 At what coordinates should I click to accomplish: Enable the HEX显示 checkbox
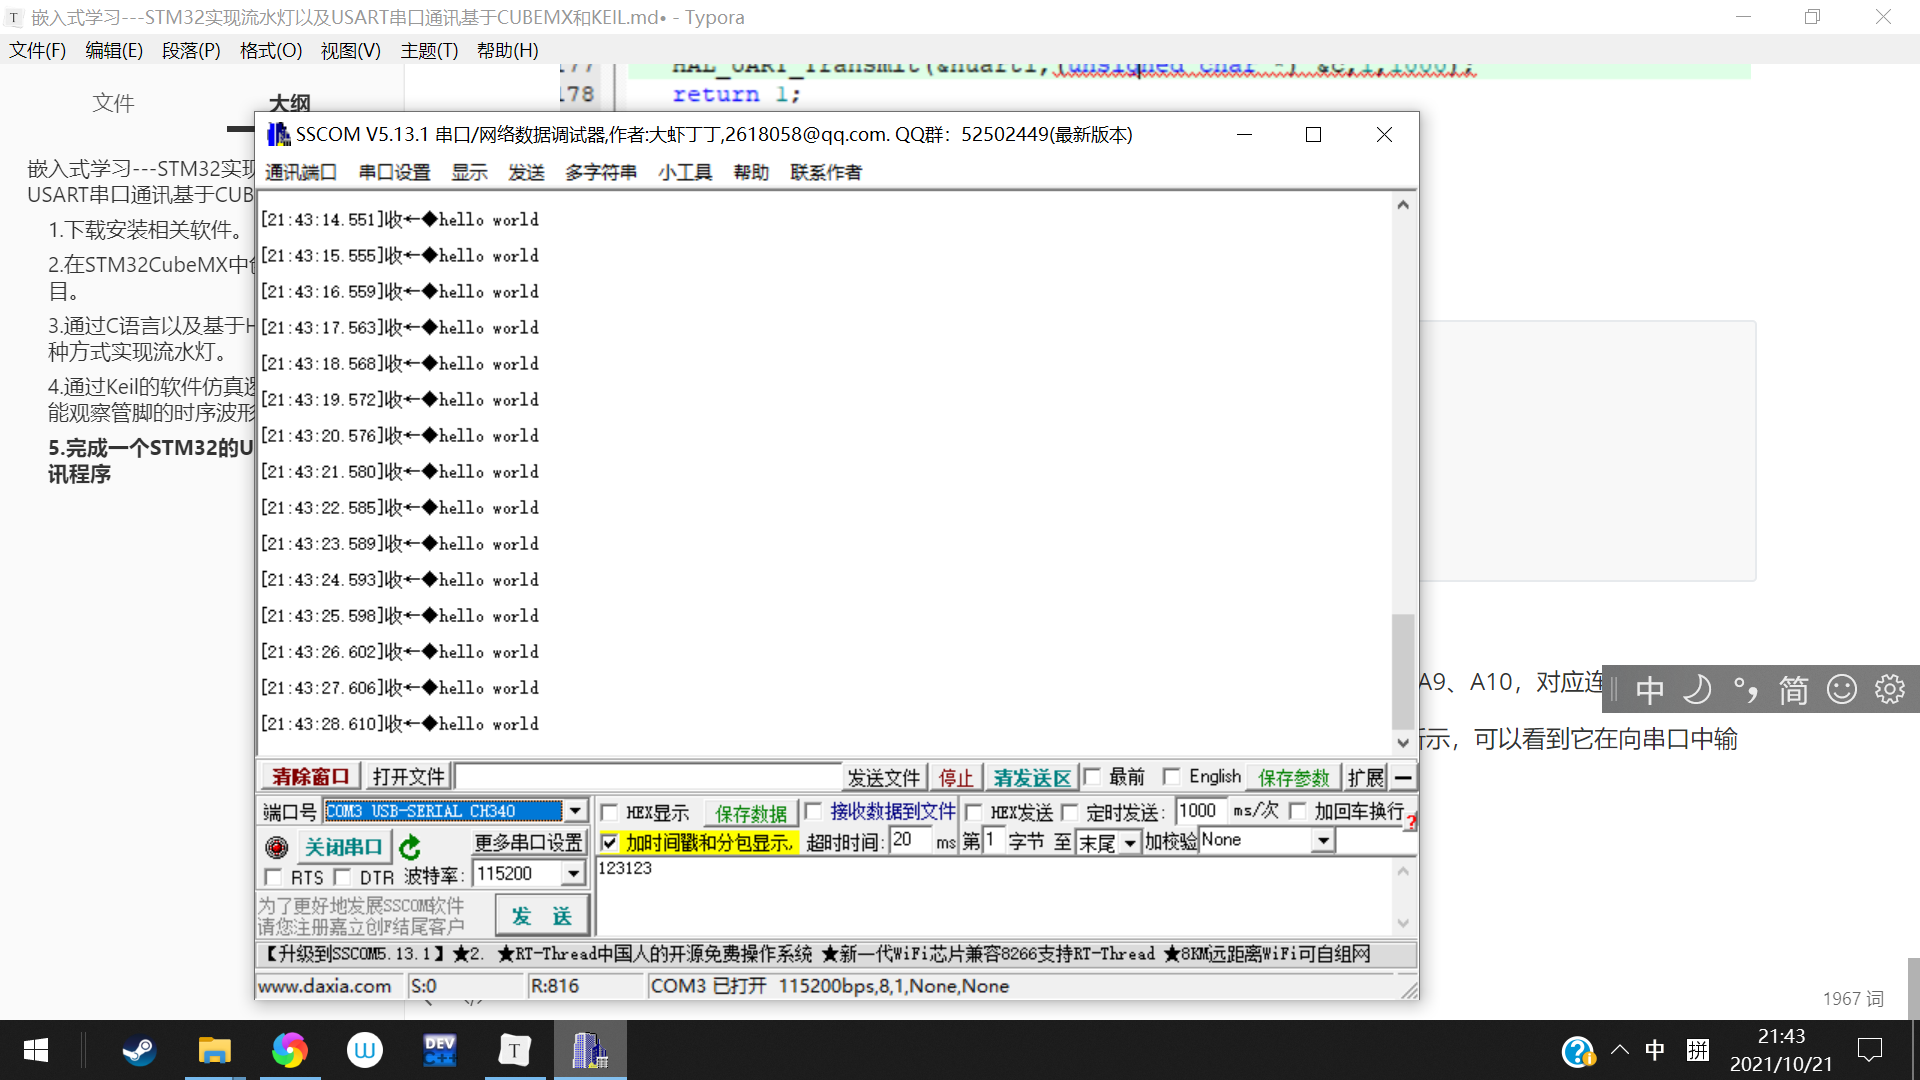pos(609,812)
